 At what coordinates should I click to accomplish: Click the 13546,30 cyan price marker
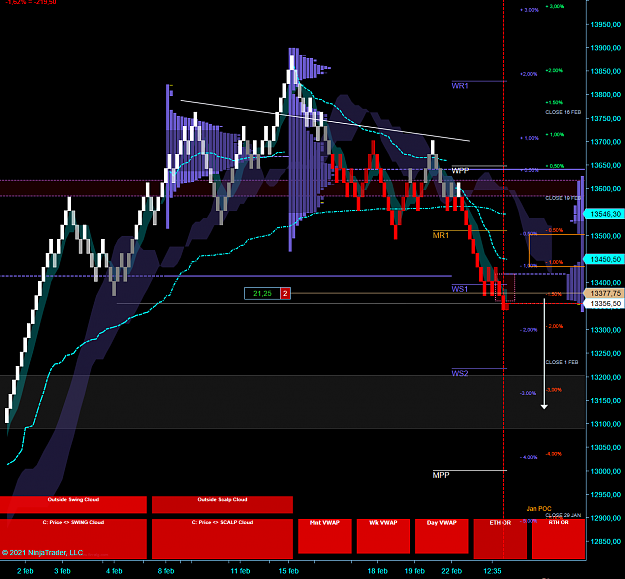tap(604, 214)
